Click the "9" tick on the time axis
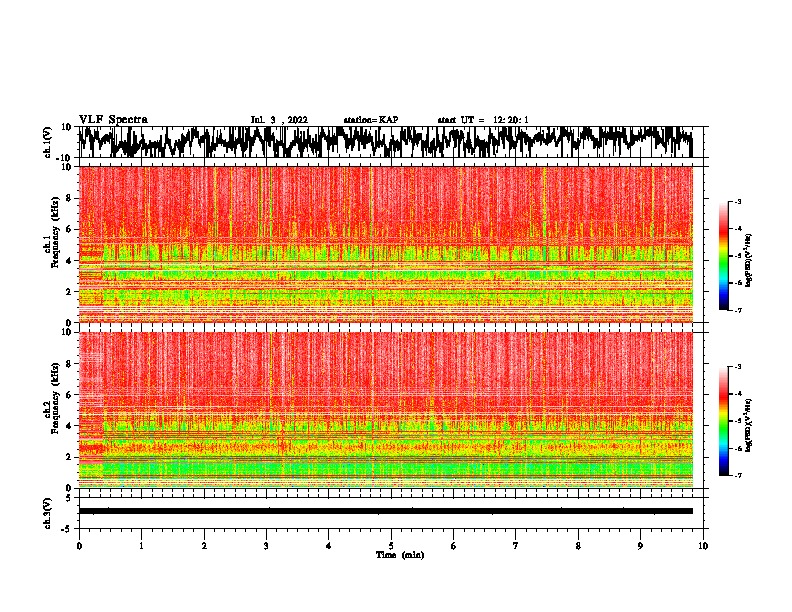792x612 pixels. click(x=640, y=546)
